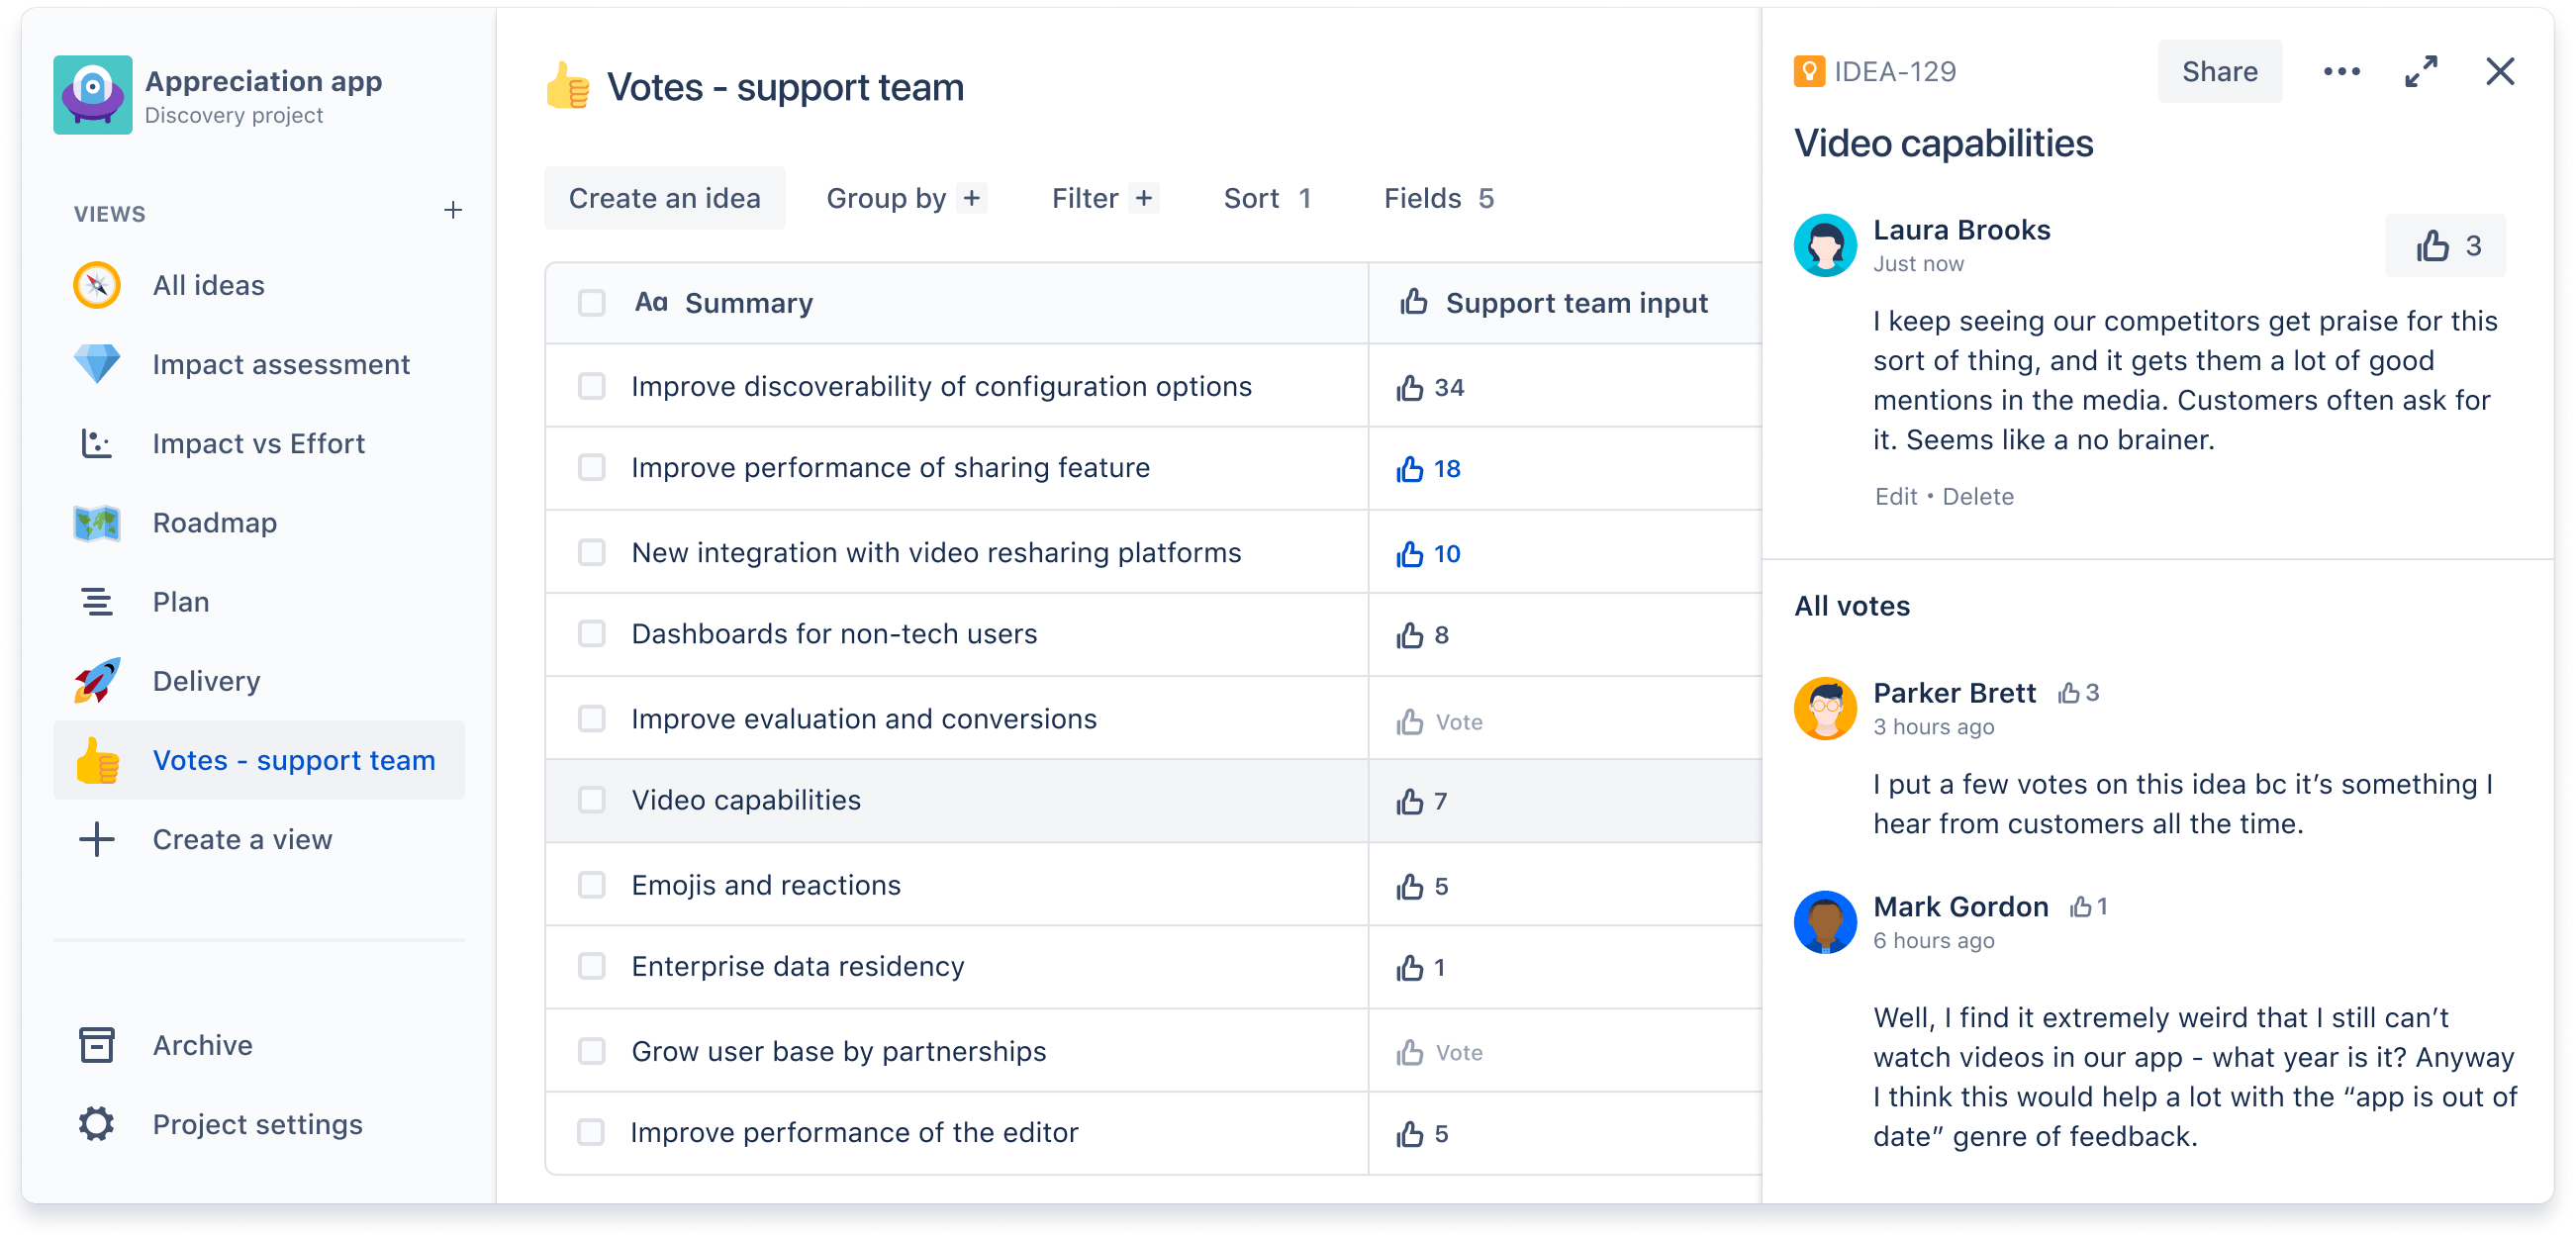This screenshot has width=2576, height=1239.
Task: Toggle checkbox for Improve discoverability idea
Action: pos(593,386)
